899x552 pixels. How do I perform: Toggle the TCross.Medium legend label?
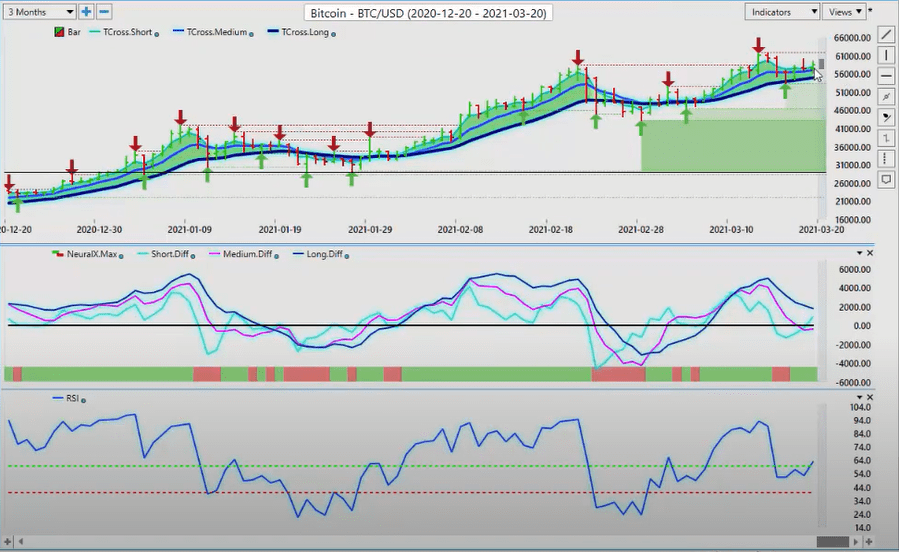pos(217,32)
